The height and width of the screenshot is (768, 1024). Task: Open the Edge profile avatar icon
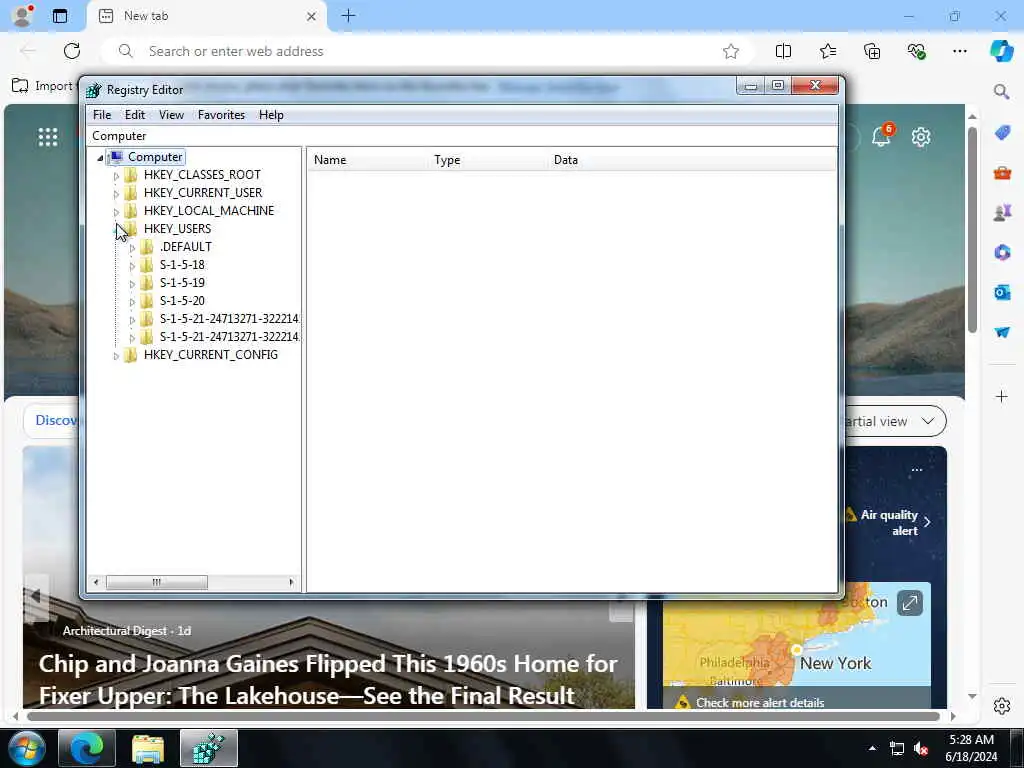[23, 15]
